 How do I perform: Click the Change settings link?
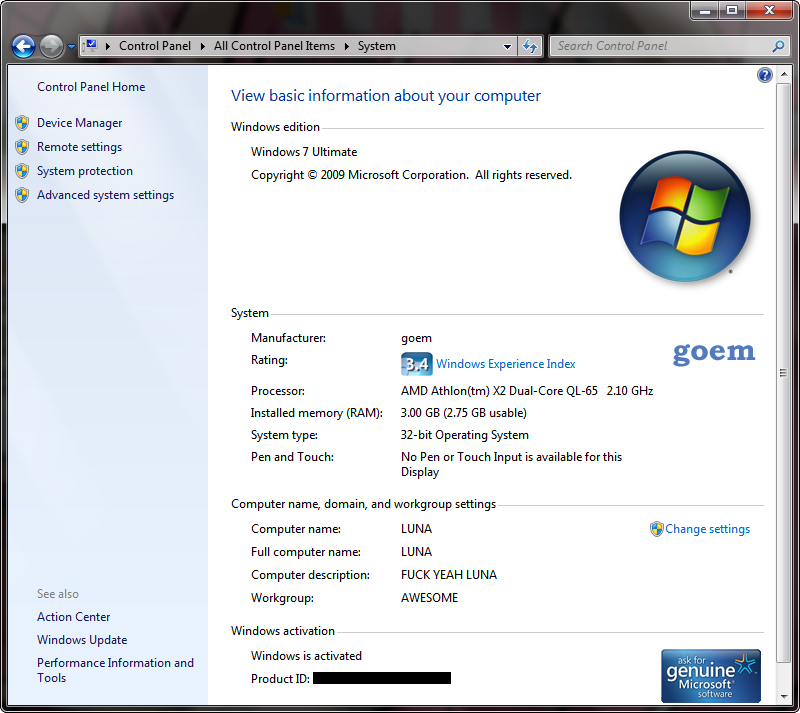(707, 528)
